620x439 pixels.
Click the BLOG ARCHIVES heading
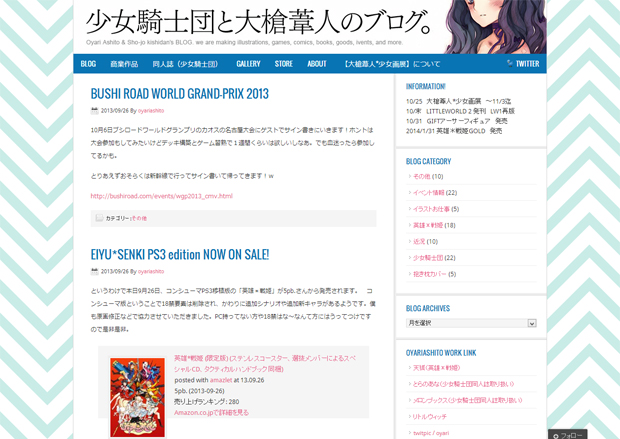coord(428,308)
